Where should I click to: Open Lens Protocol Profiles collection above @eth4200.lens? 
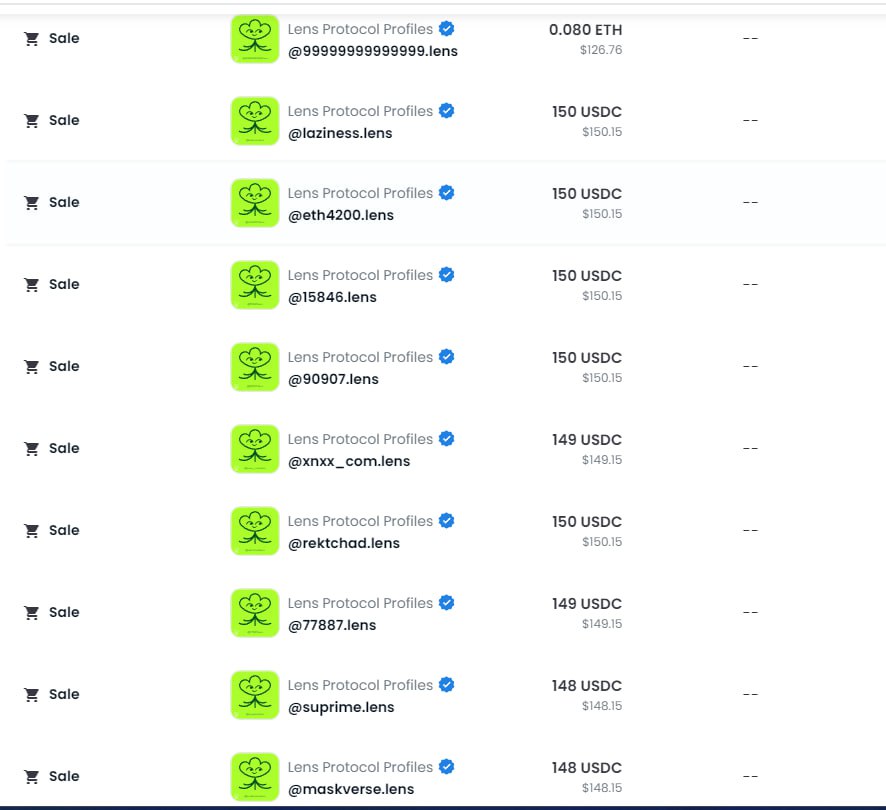tap(361, 193)
